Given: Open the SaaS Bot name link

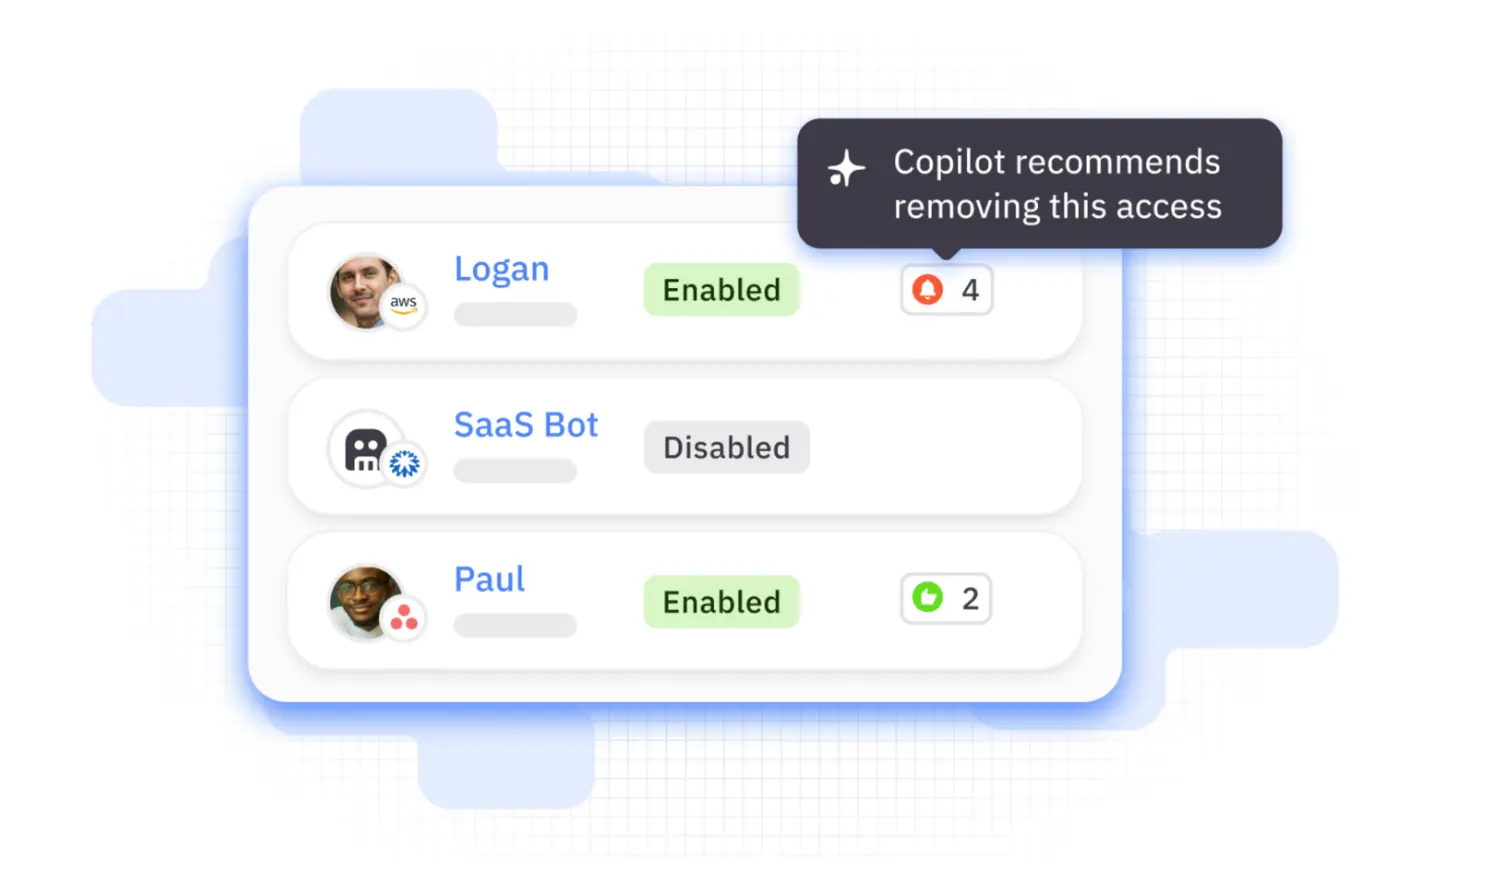Looking at the screenshot, I should pos(525,425).
